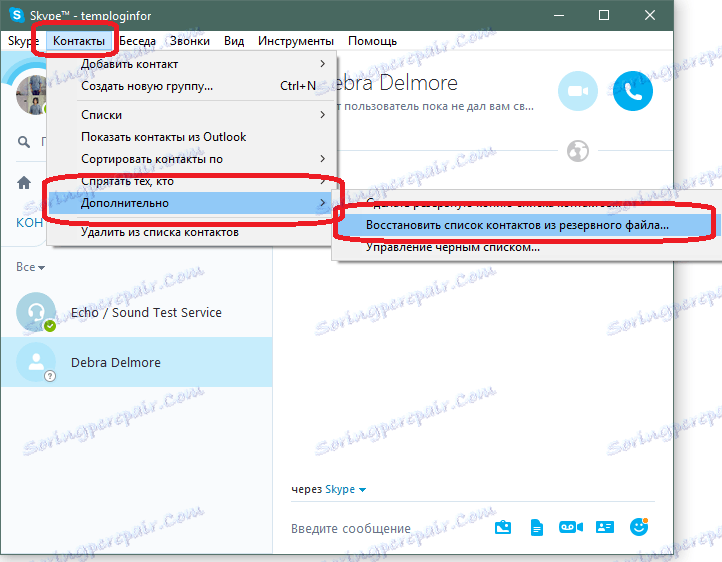Maximize the Skype window
Image resolution: width=722 pixels, height=562 pixels.
(x=604, y=15)
